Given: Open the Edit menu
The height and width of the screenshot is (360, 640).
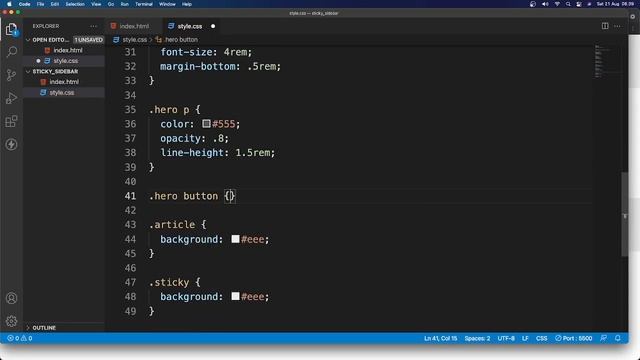Looking at the screenshot, I should 55,4.
